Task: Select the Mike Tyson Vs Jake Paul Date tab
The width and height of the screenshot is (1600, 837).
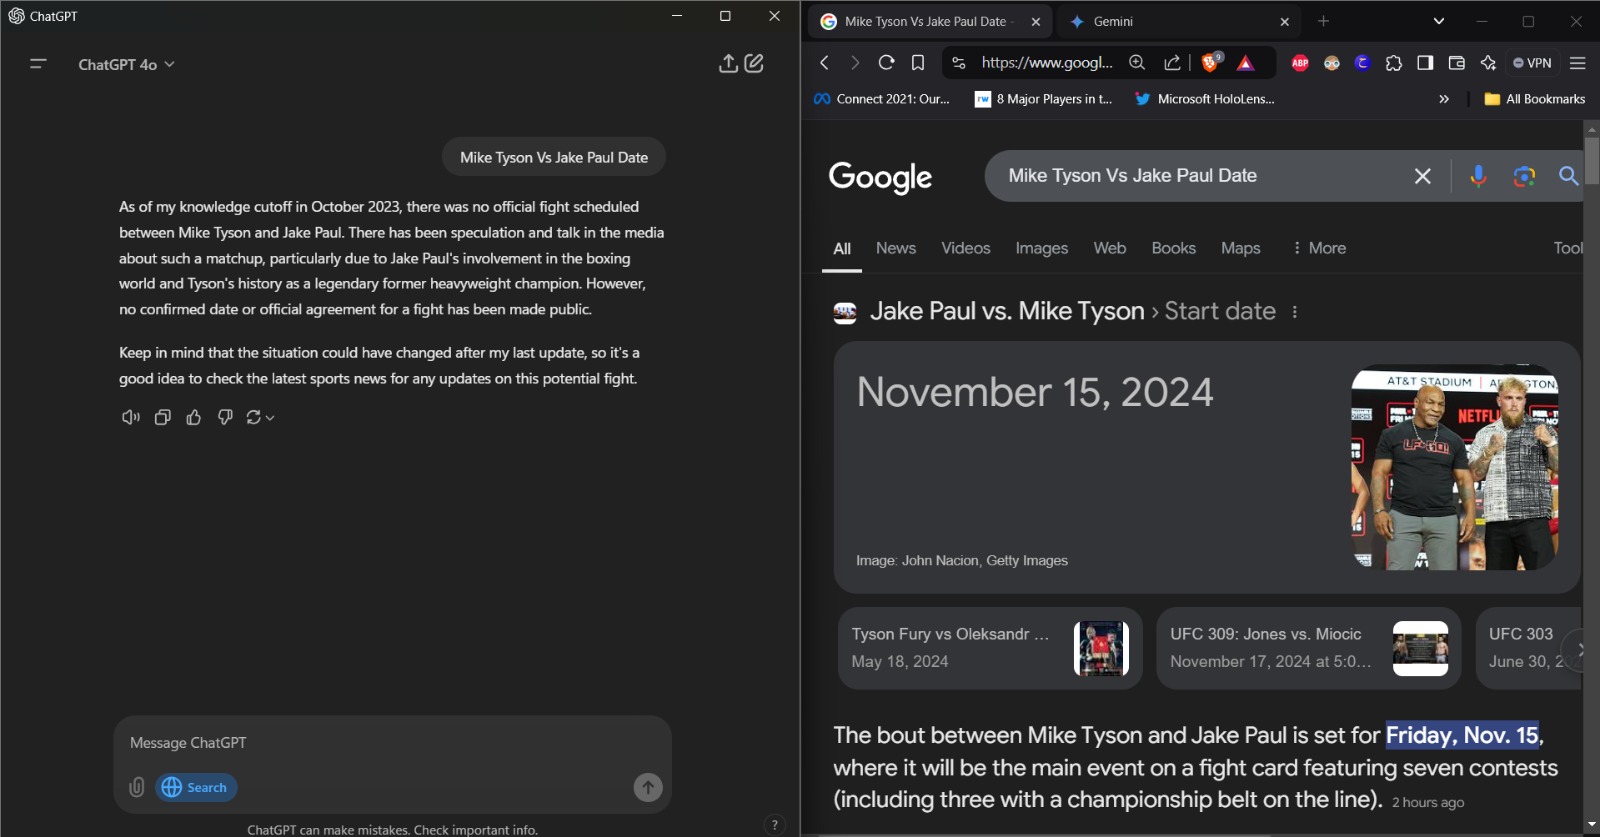Action: click(x=931, y=21)
